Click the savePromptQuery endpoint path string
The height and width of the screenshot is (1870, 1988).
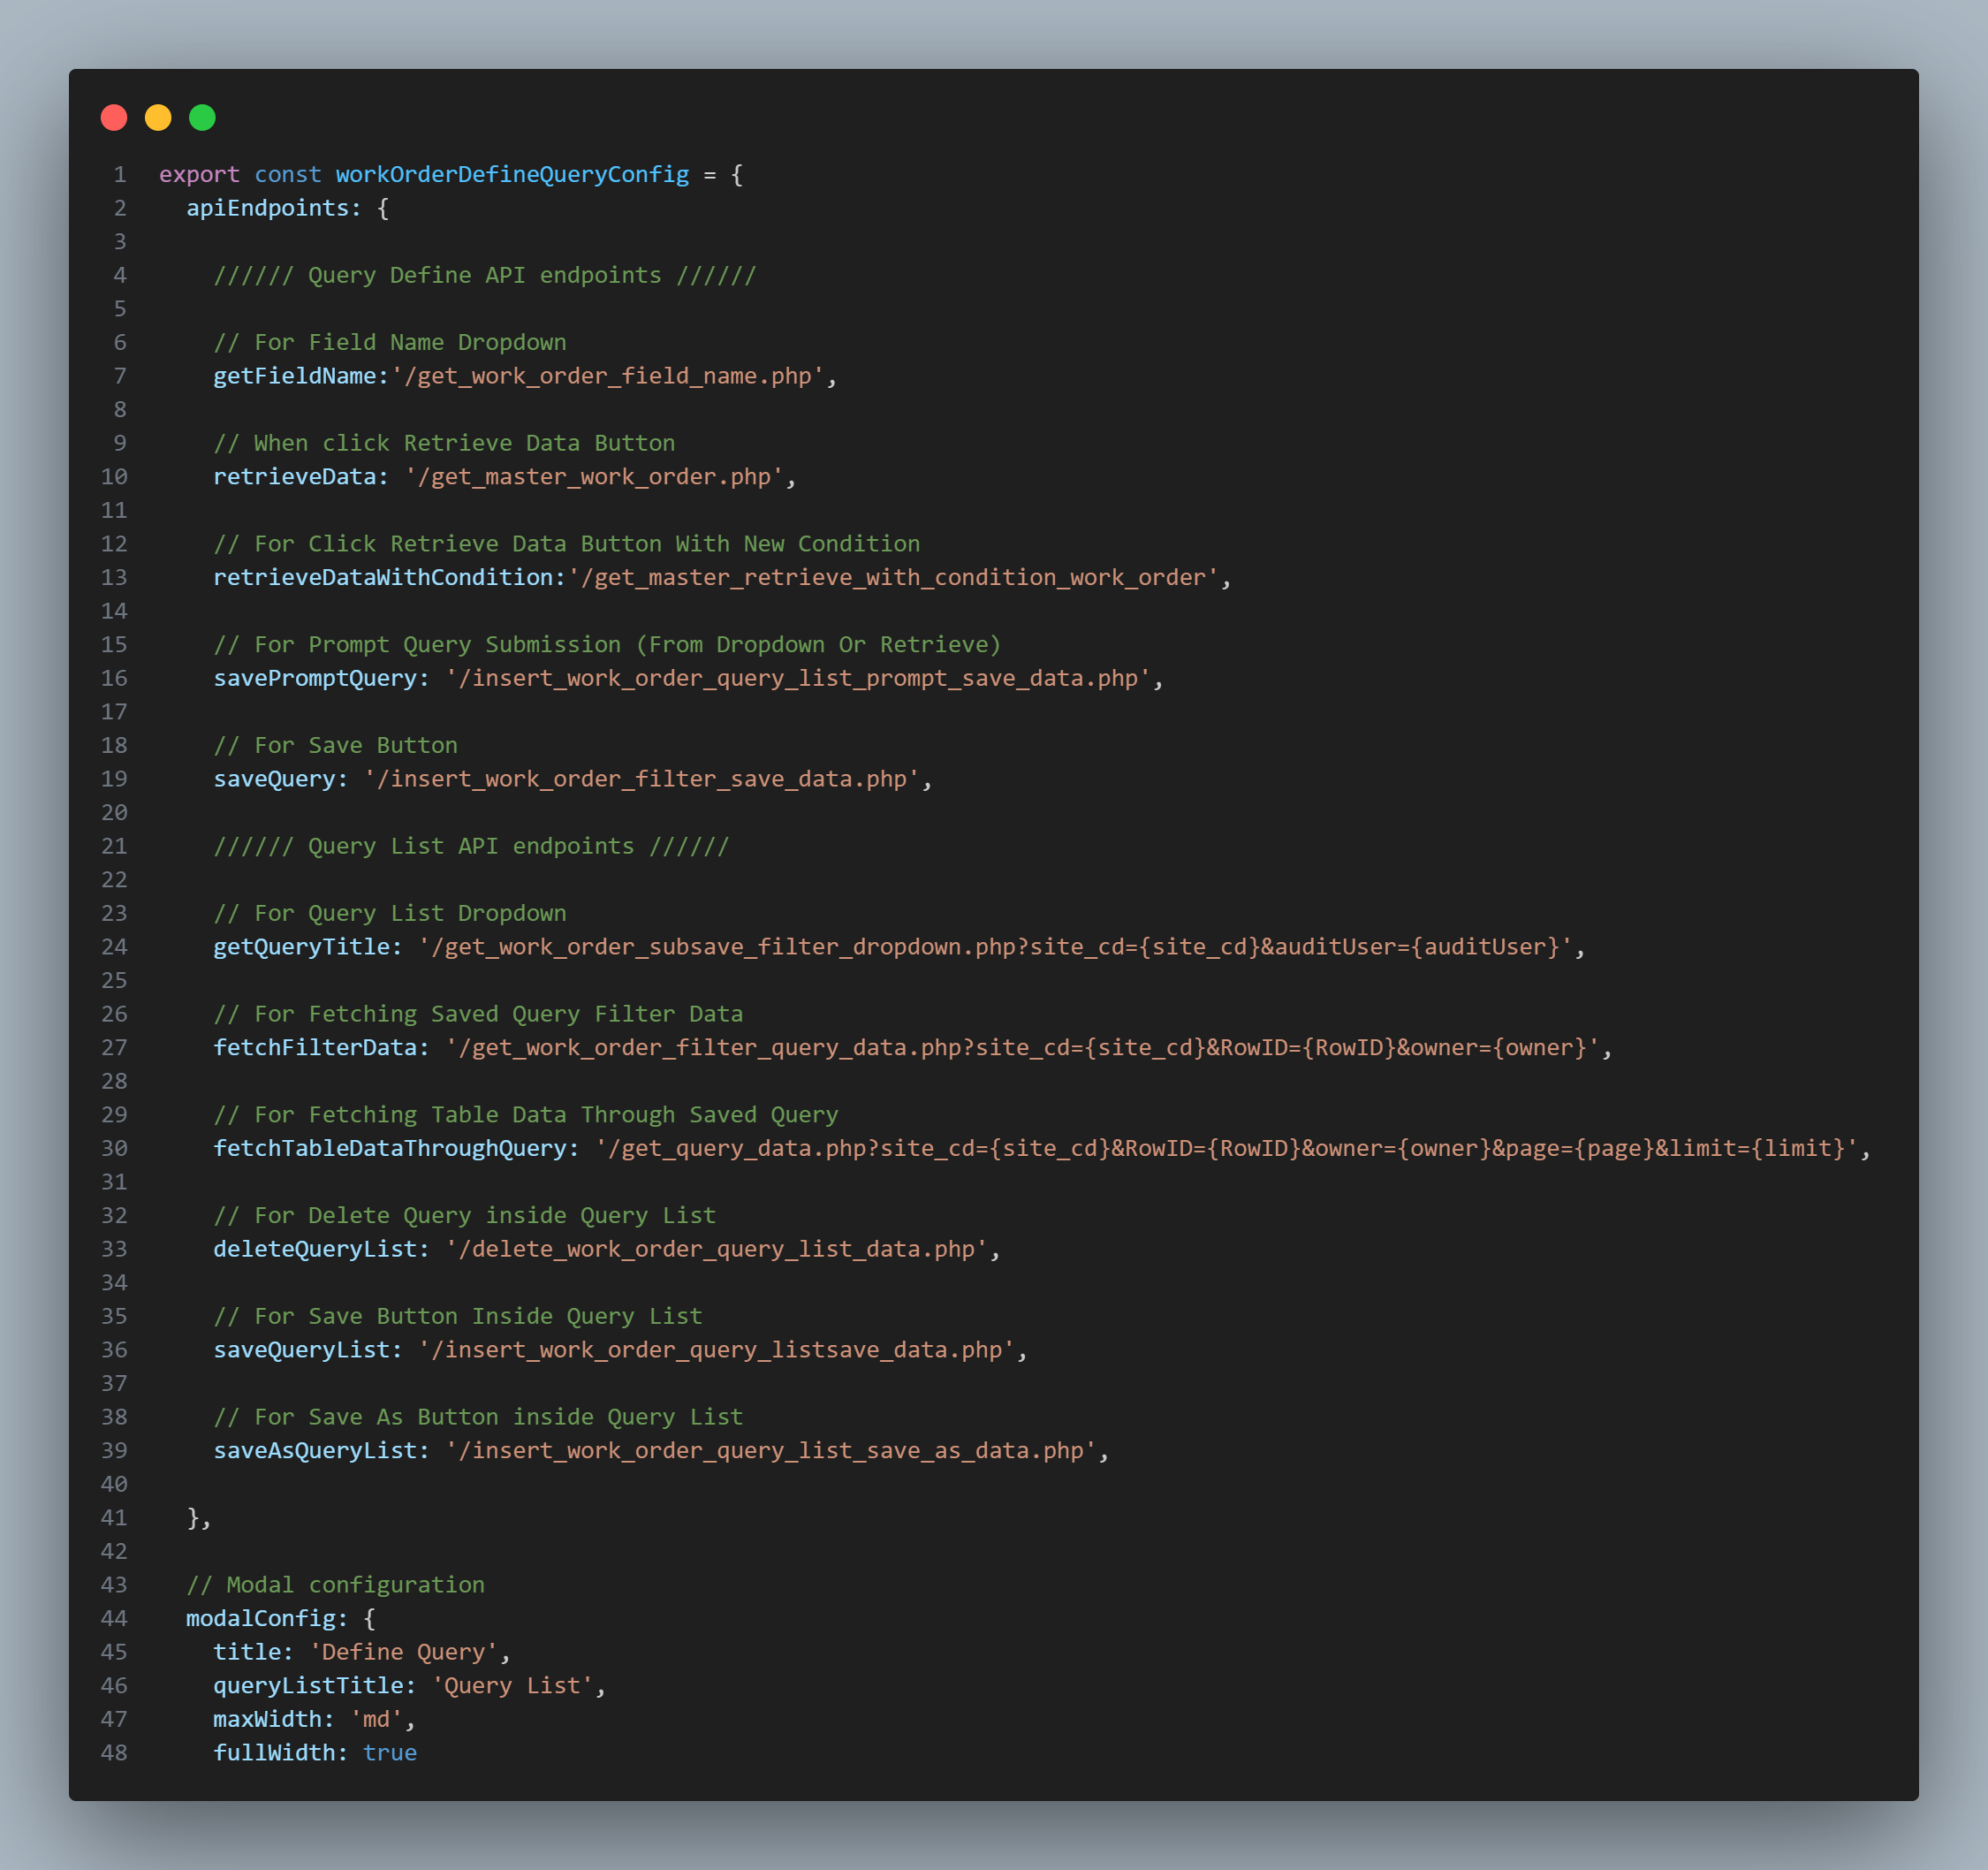[798, 678]
